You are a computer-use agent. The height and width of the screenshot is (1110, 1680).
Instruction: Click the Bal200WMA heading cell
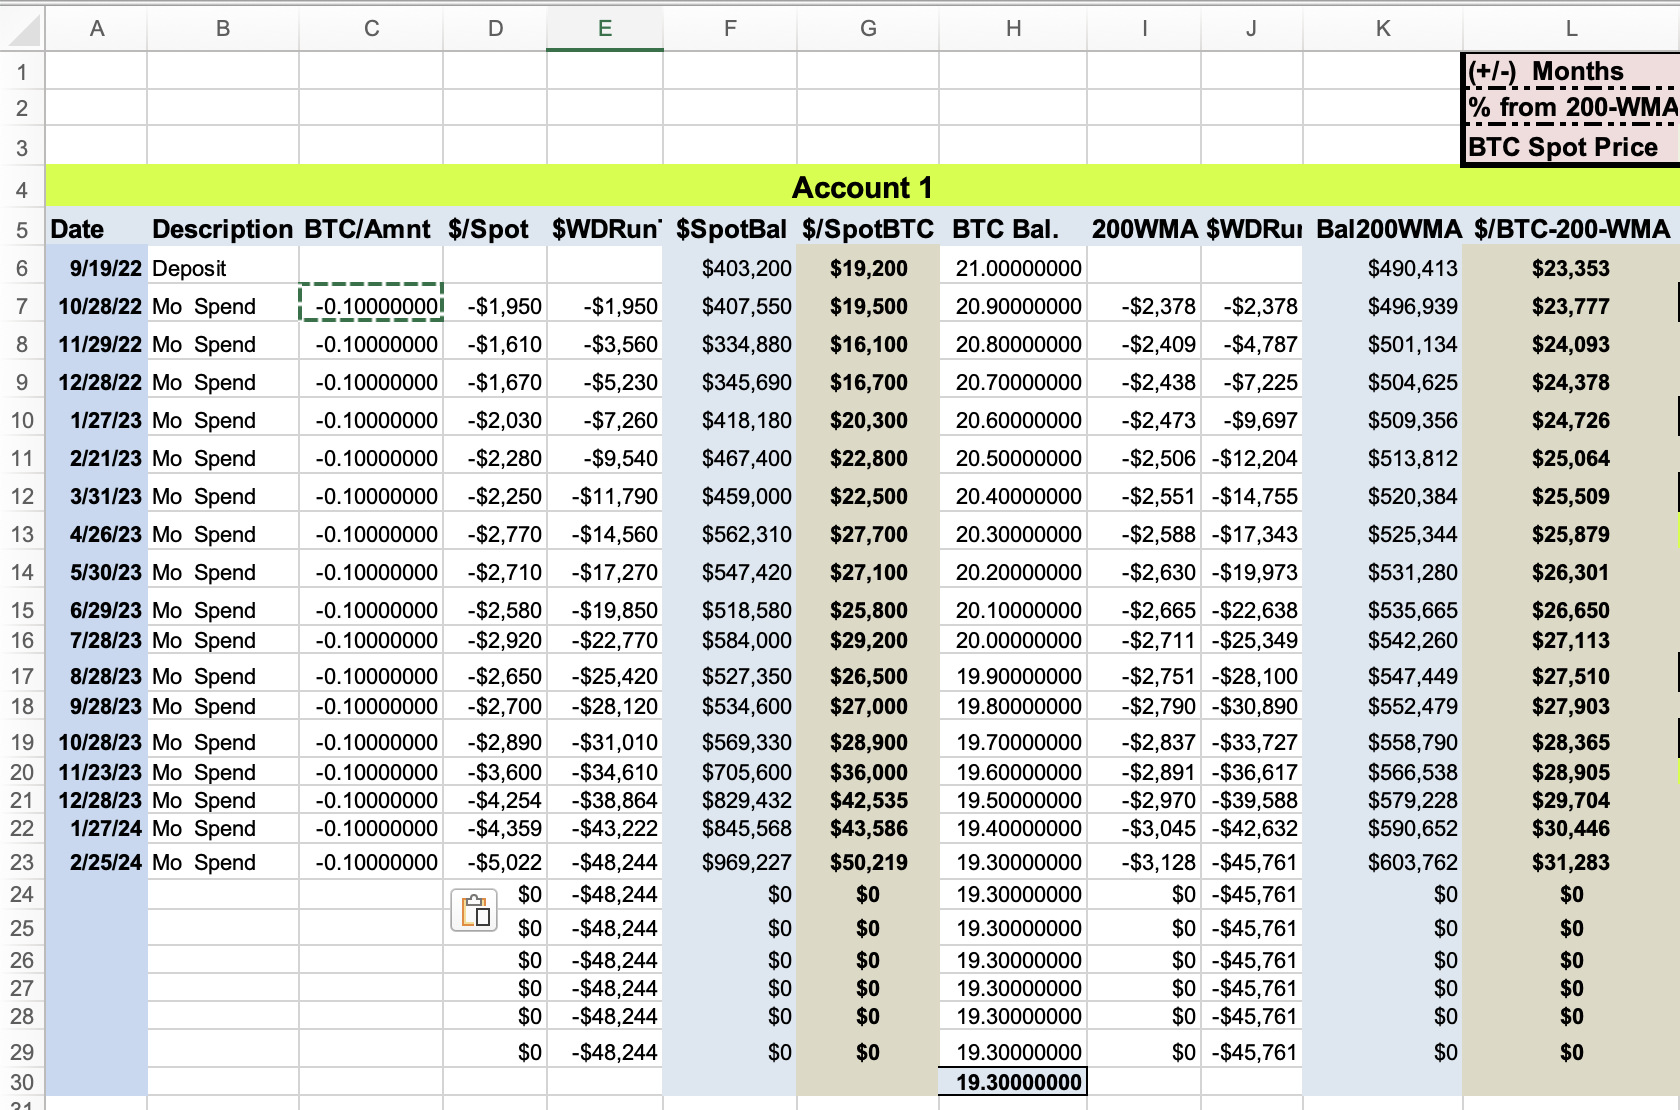click(1383, 229)
